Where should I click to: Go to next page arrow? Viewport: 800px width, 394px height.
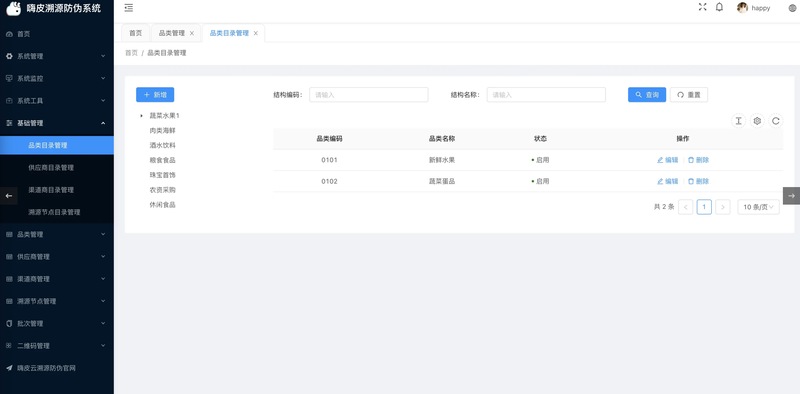coord(722,207)
